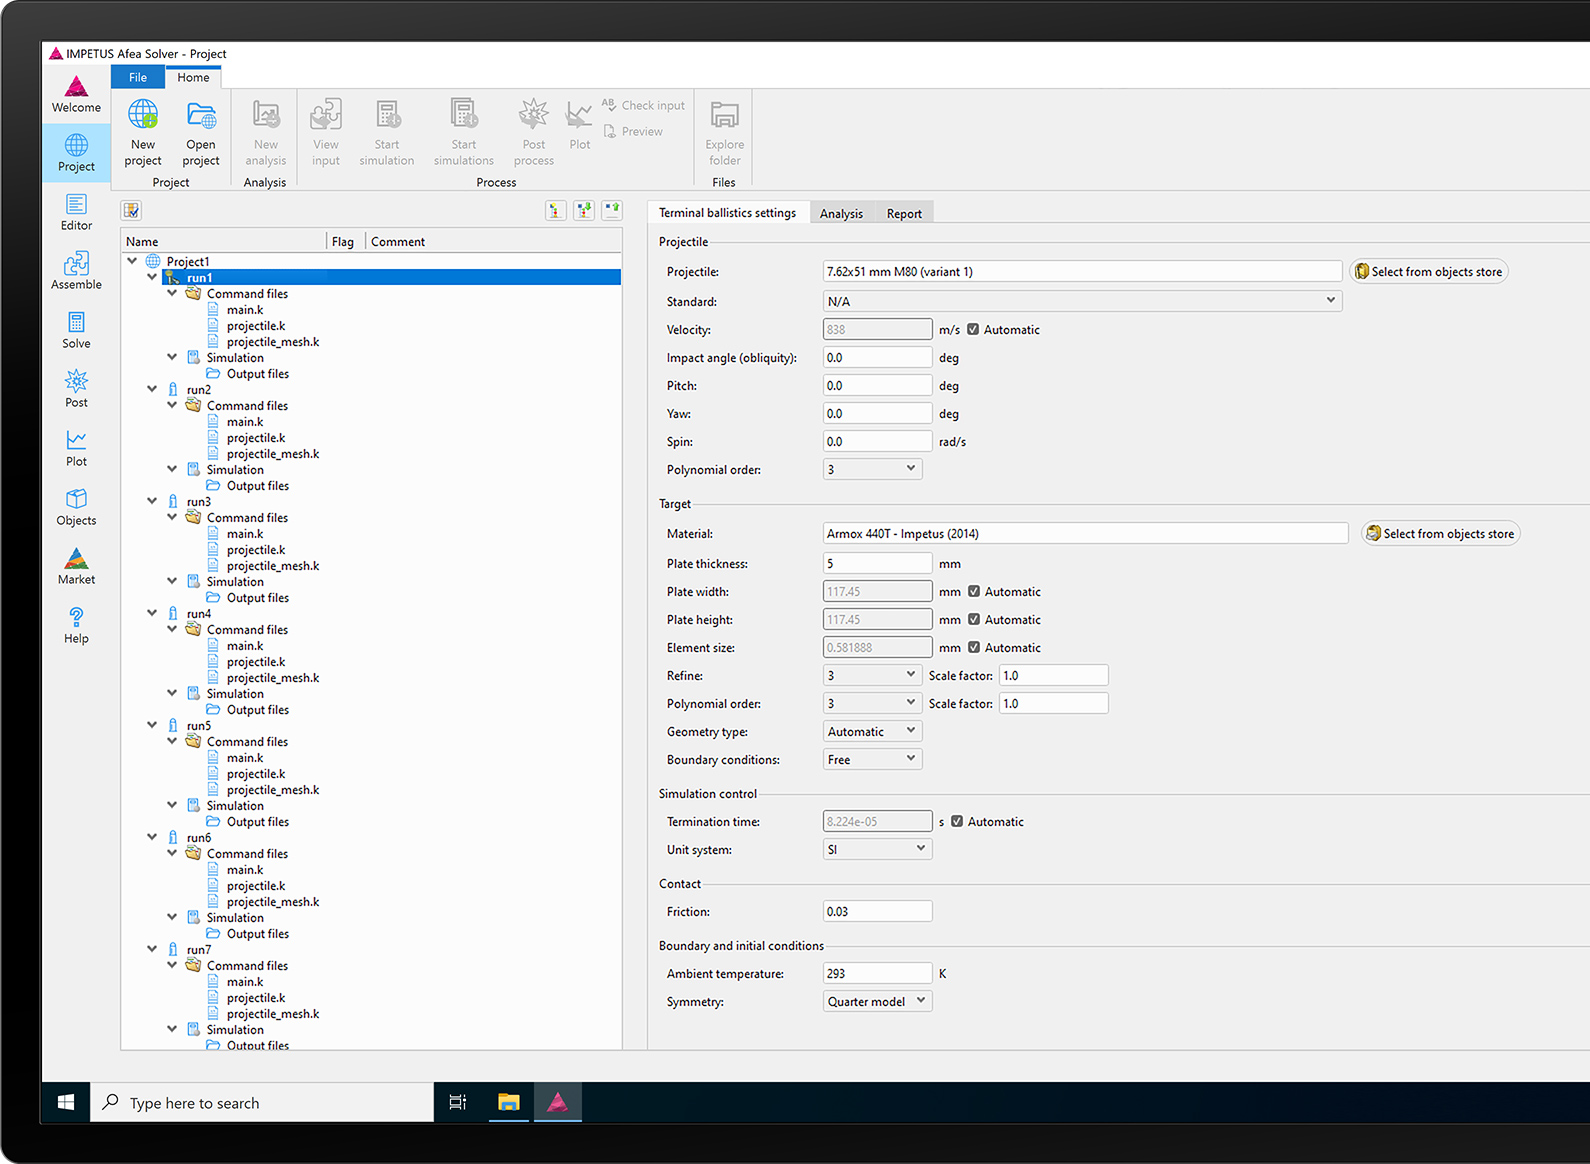The width and height of the screenshot is (1590, 1164).
Task: Select the run5 tree item
Action: (199, 725)
